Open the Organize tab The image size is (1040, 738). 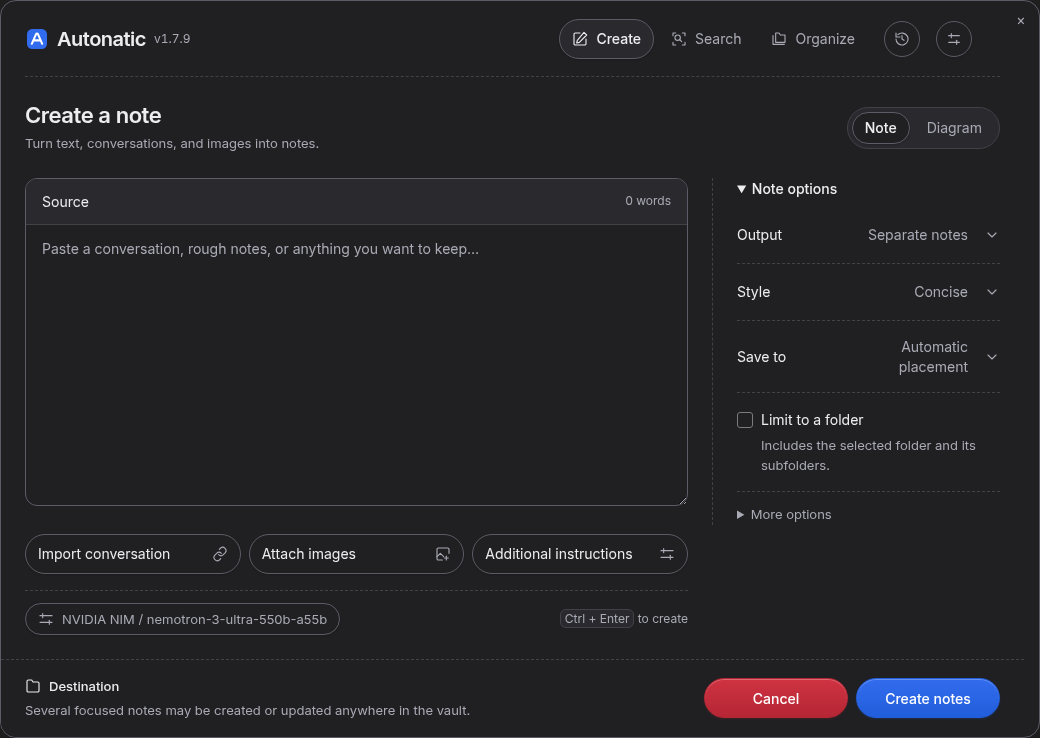point(813,39)
